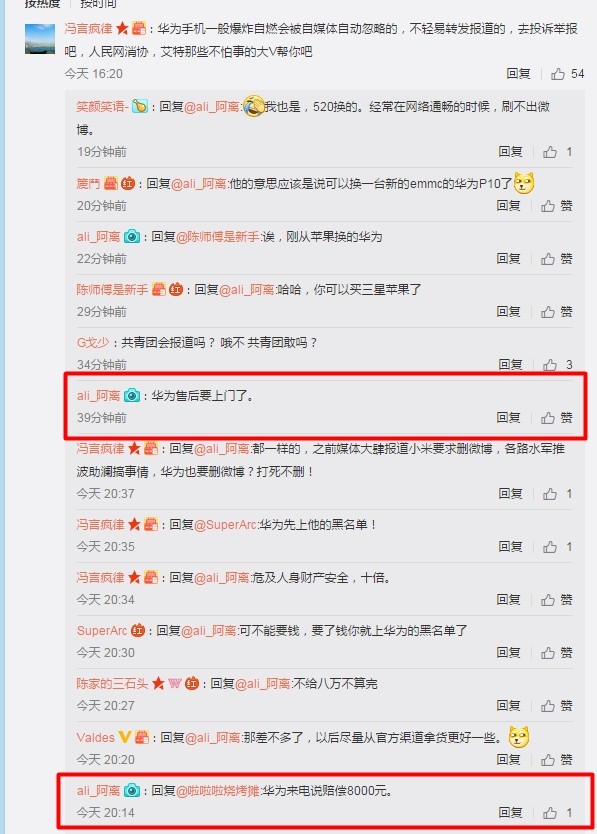The height and width of the screenshot is (834, 597).
Task: Click thumbs-up on 笑颜笑语 reply
Action: [550, 152]
